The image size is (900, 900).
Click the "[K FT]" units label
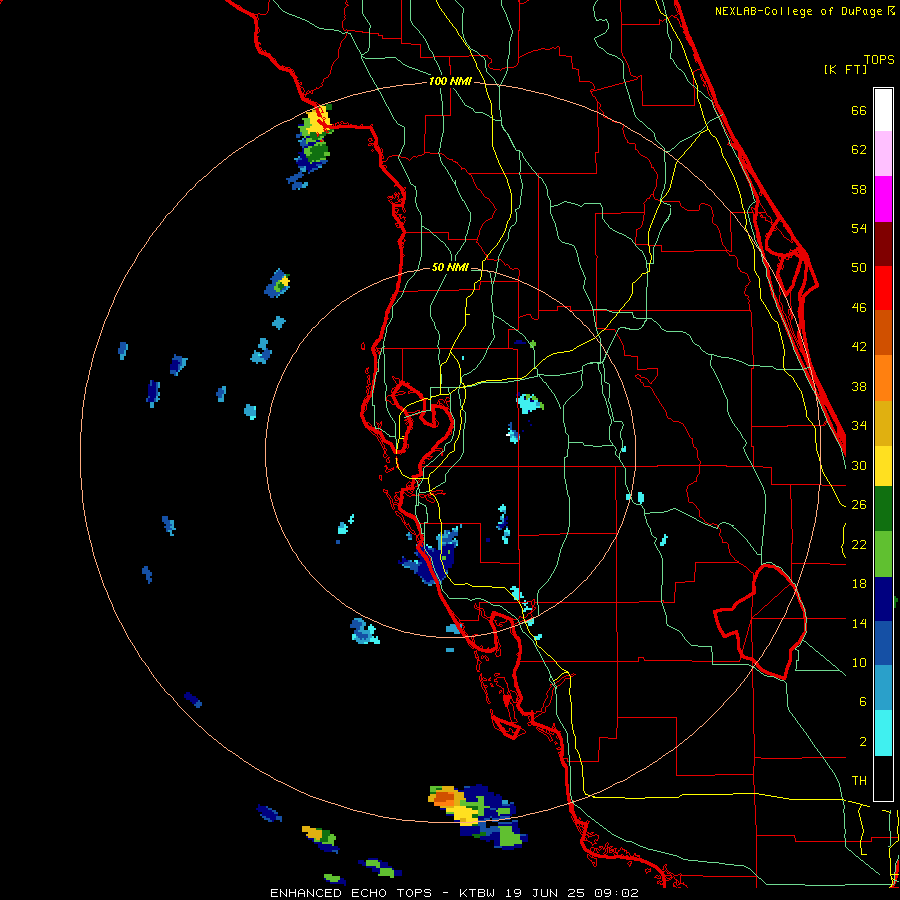point(845,70)
